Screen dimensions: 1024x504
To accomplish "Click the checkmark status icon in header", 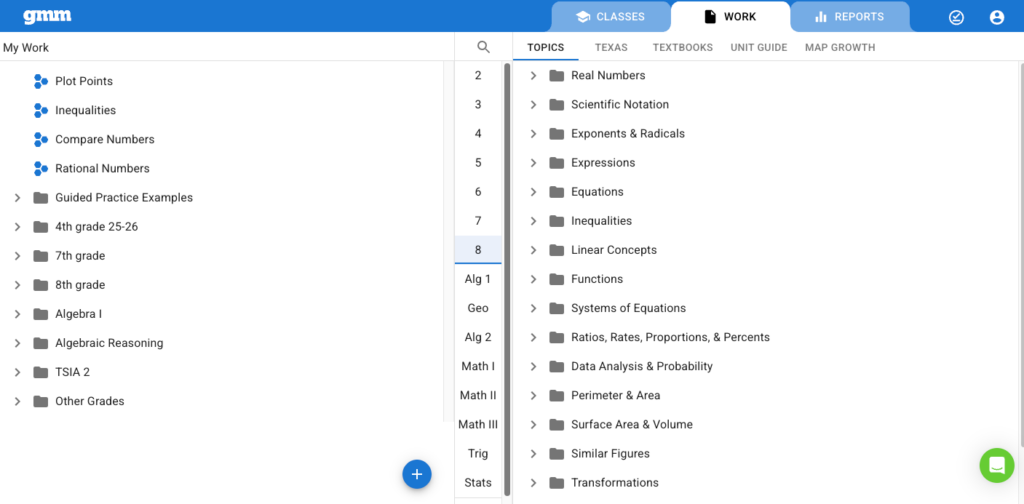I will tap(956, 17).
